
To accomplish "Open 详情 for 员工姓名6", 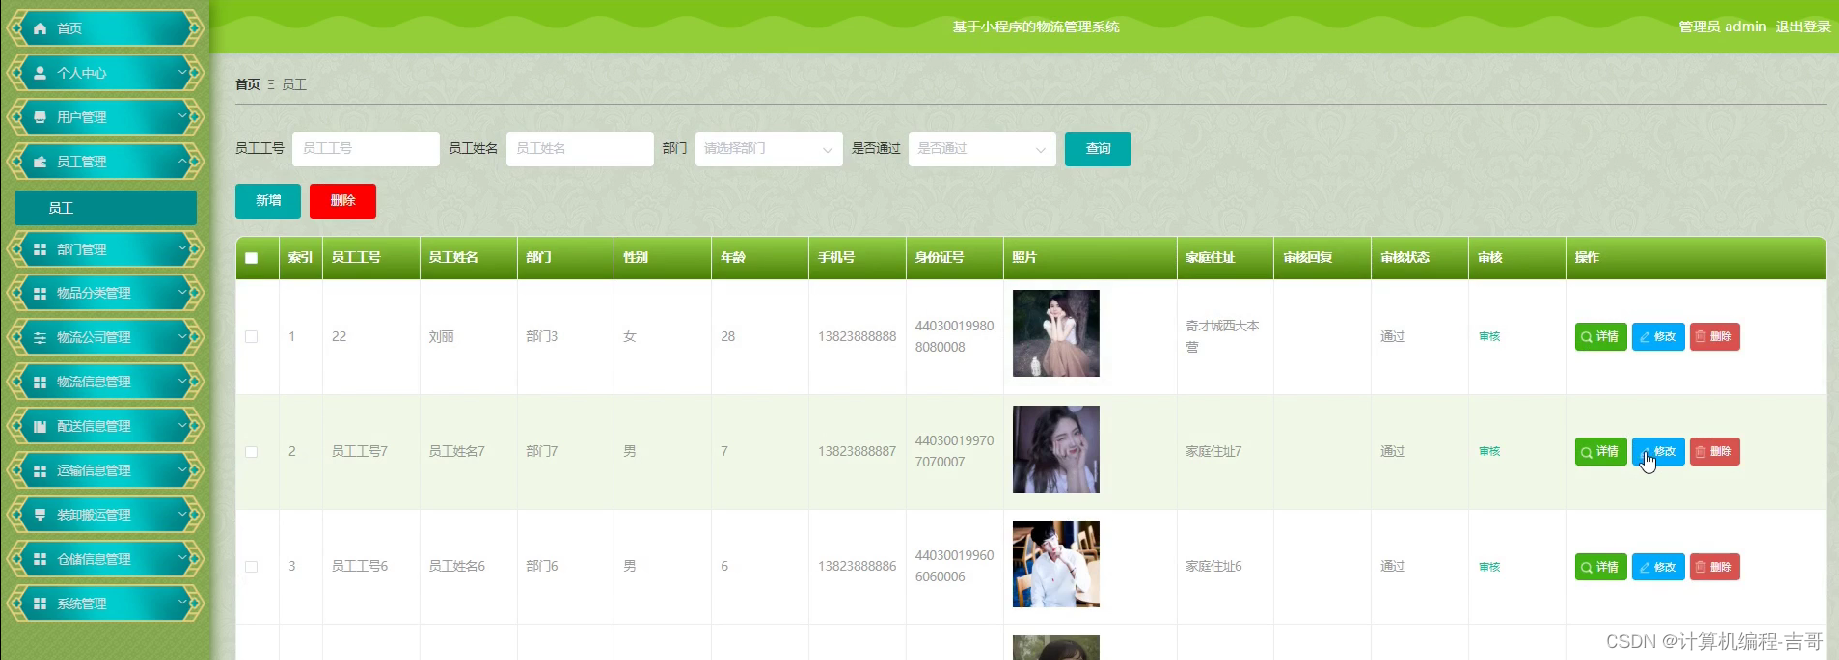I will click(1600, 567).
